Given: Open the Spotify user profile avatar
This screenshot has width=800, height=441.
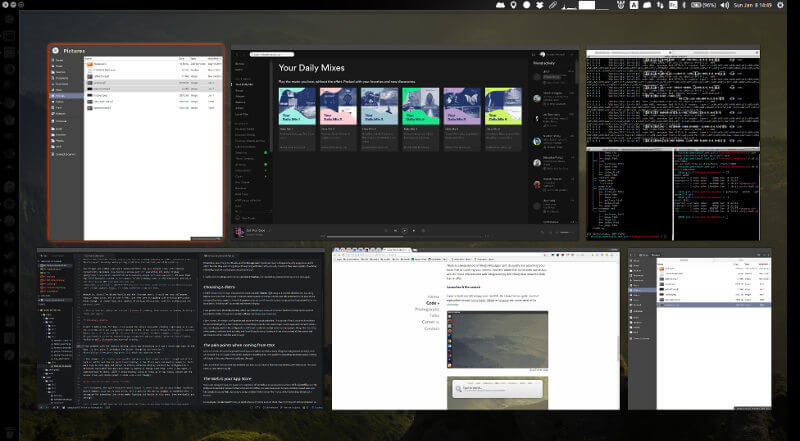Looking at the screenshot, I should [x=542, y=54].
